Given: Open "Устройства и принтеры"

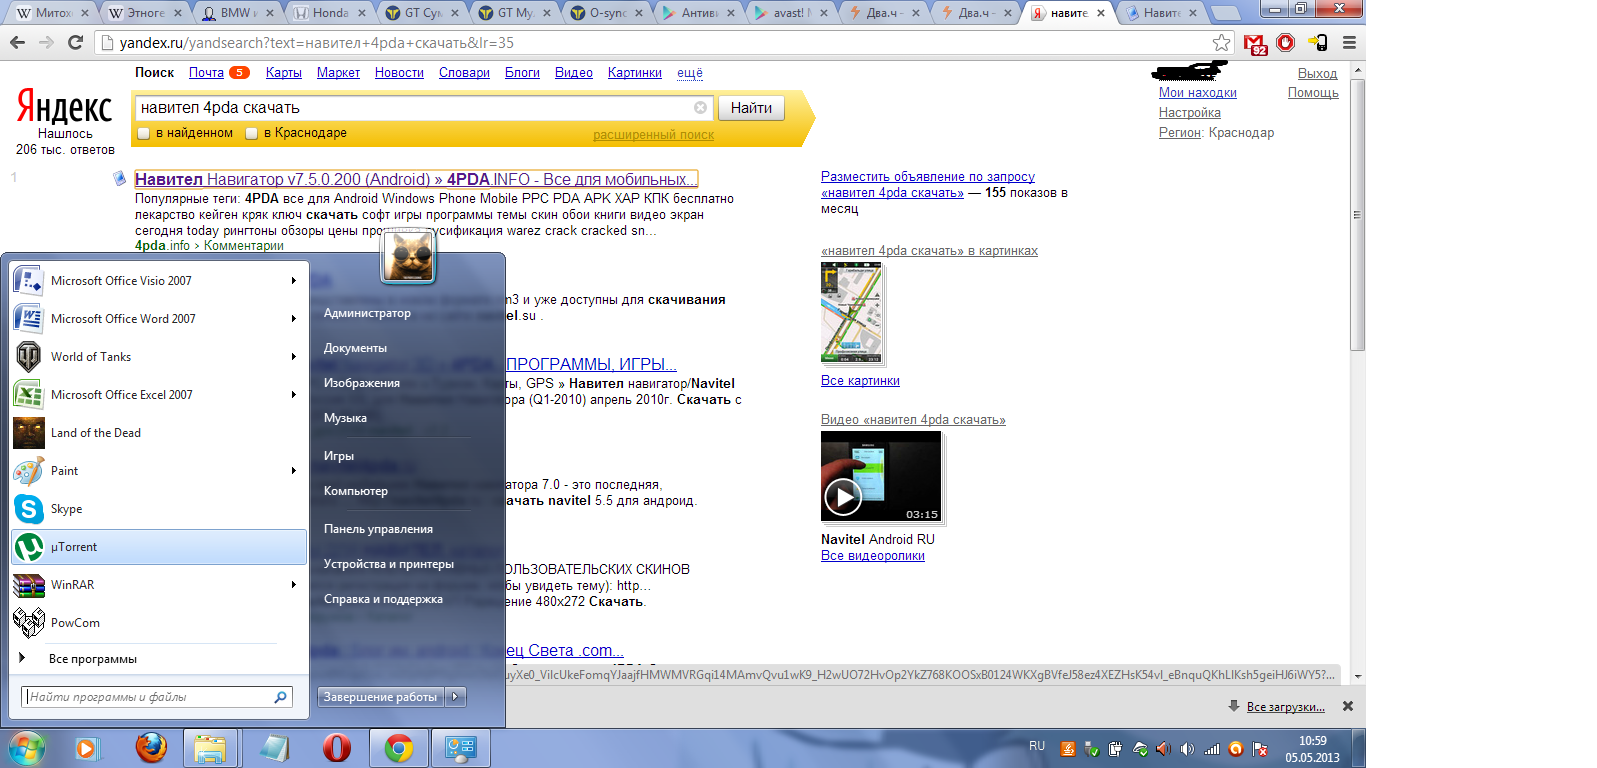Looking at the screenshot, I should coord(389,564).
